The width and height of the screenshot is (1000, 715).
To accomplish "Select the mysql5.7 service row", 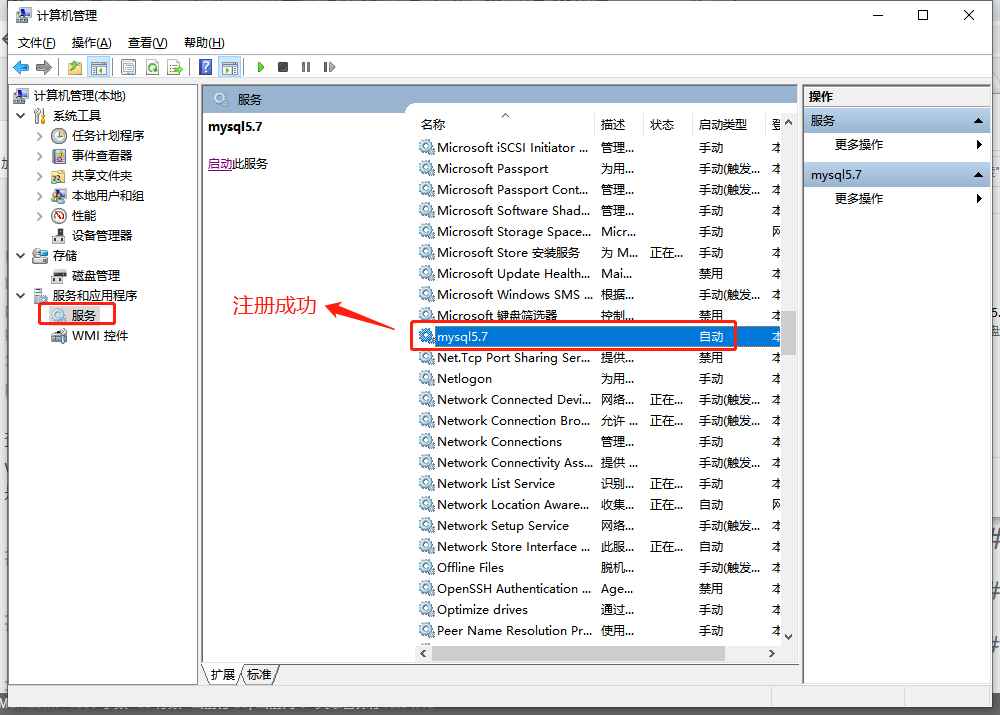I will (599, 336).
